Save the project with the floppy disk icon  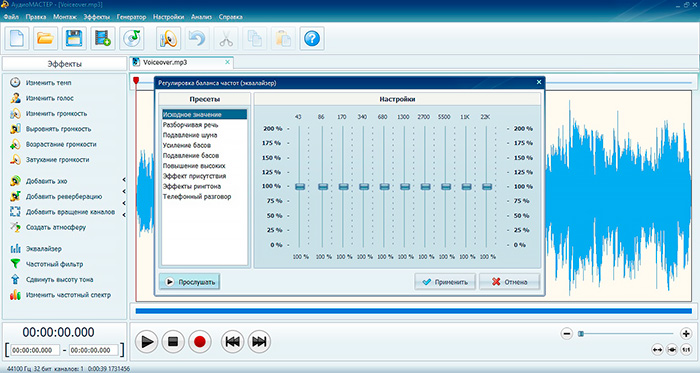pyautogui.click(x=74, y=38)
